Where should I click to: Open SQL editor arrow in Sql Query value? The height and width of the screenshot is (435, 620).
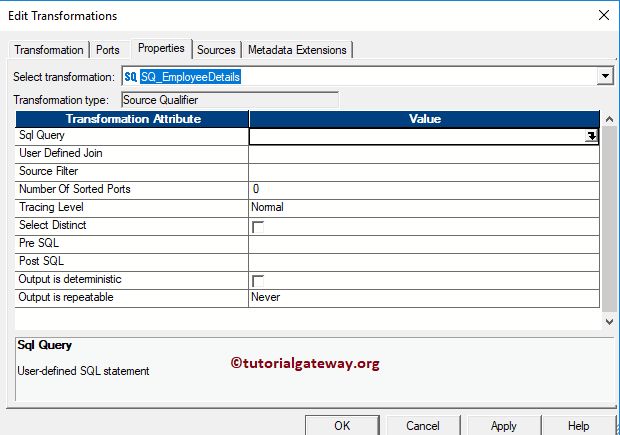pos(591,136)
